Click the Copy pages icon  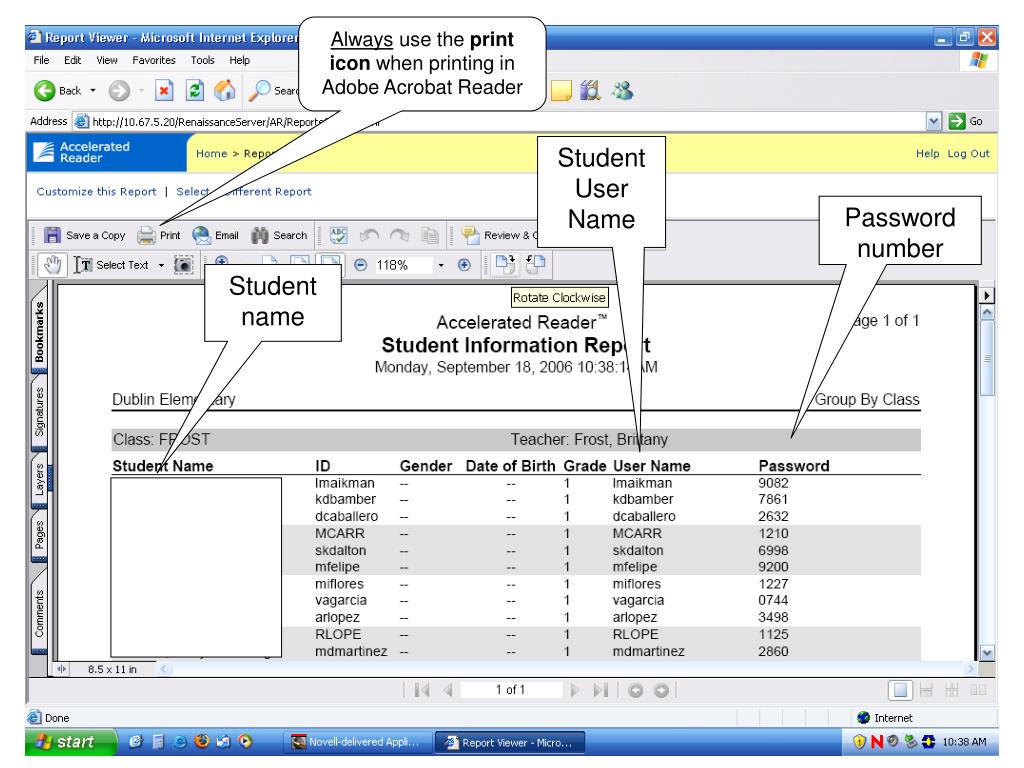pyautogui.click(x=430, y=235)
